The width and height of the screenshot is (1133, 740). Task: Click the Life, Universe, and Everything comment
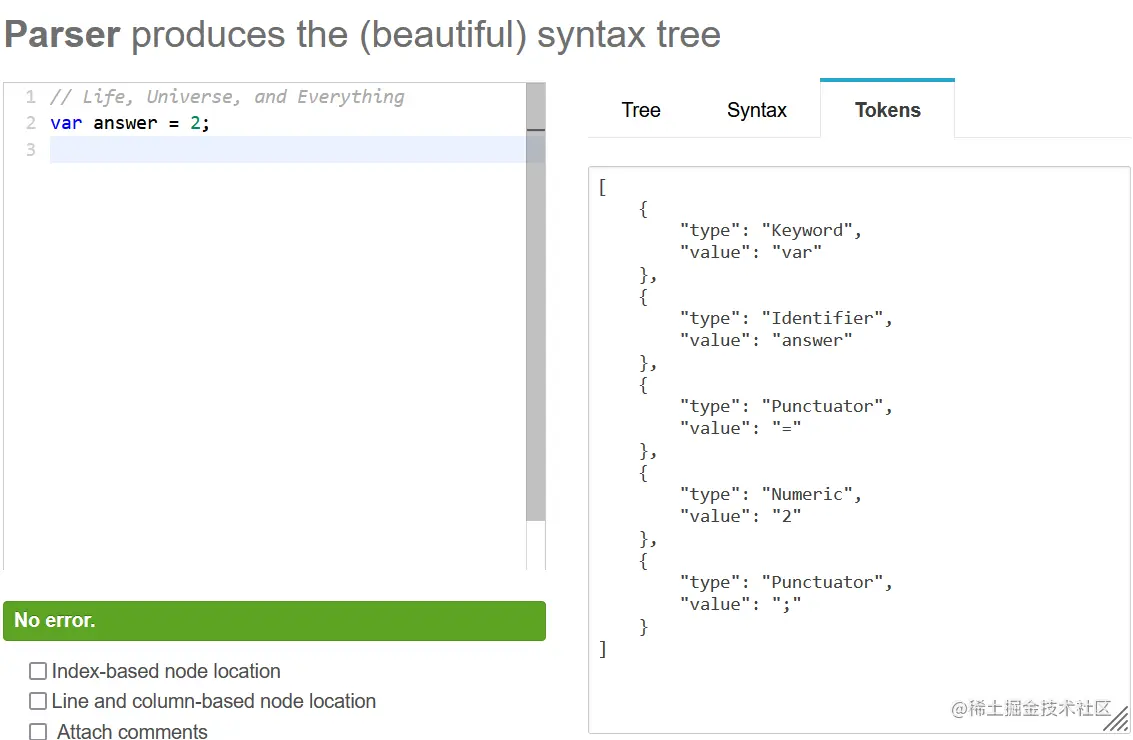228,97
